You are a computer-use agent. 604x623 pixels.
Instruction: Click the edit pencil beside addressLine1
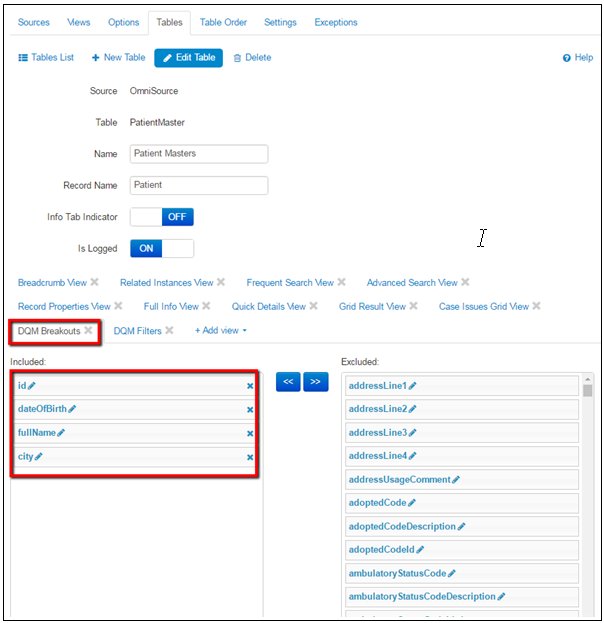pos(413,386)
